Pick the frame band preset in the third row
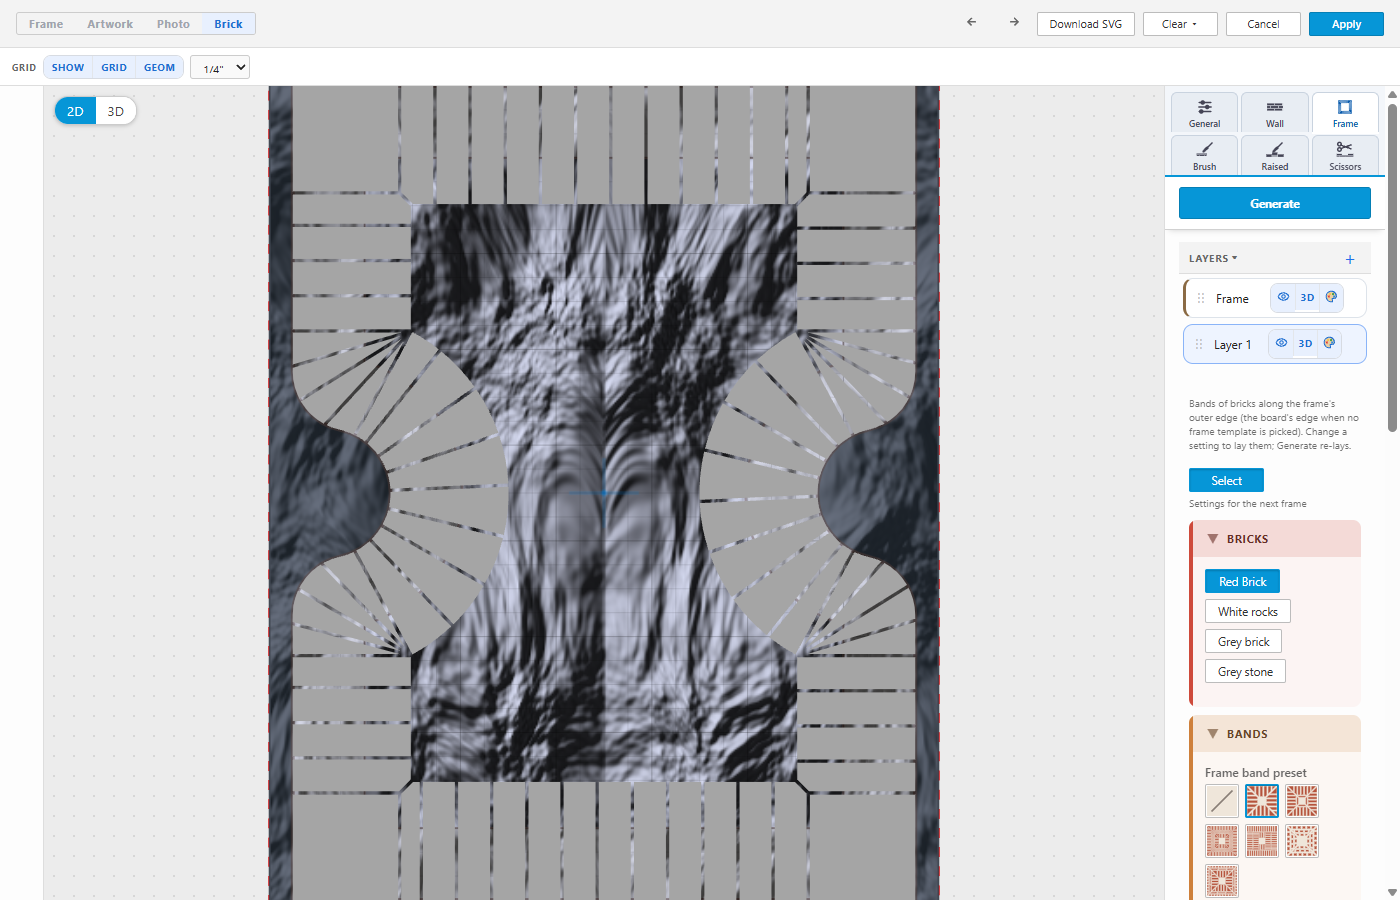The height and width of the screenshot is (900, 1400). [x=1222, y=881]
